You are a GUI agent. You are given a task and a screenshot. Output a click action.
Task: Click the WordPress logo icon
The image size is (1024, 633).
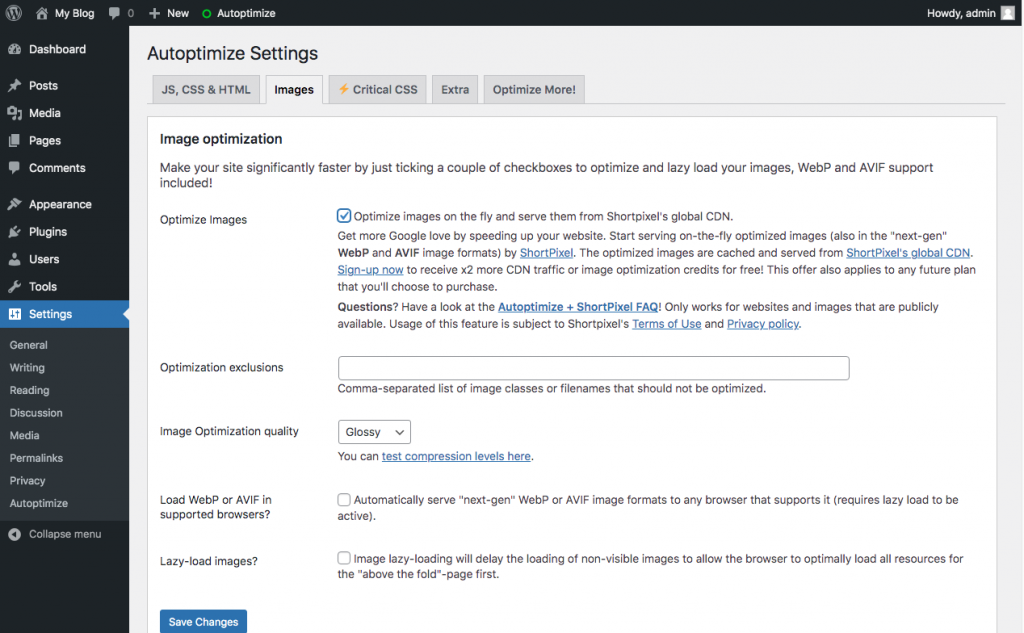14,13
